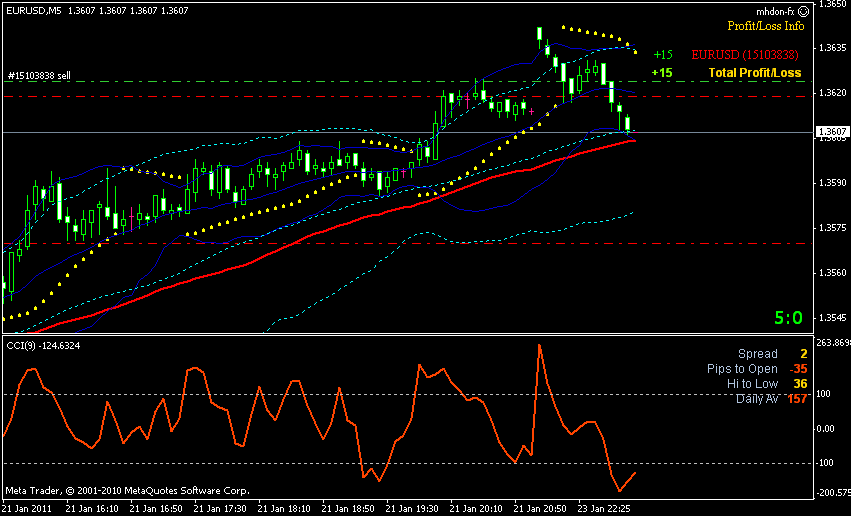Click the Pips to Open label
Image resolution: width=851 pixels, height=516 pixels.
pos(742,369)
